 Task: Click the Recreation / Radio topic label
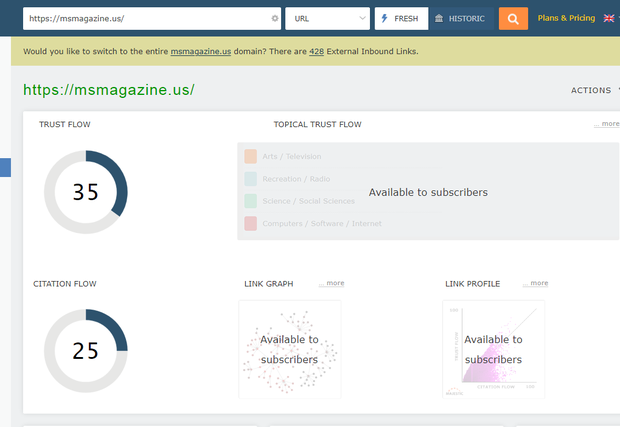tap(296, 179)
